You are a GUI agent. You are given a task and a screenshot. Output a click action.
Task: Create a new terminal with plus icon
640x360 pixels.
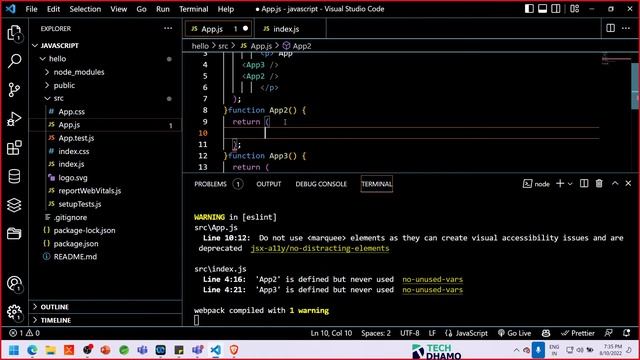(560, 184)
